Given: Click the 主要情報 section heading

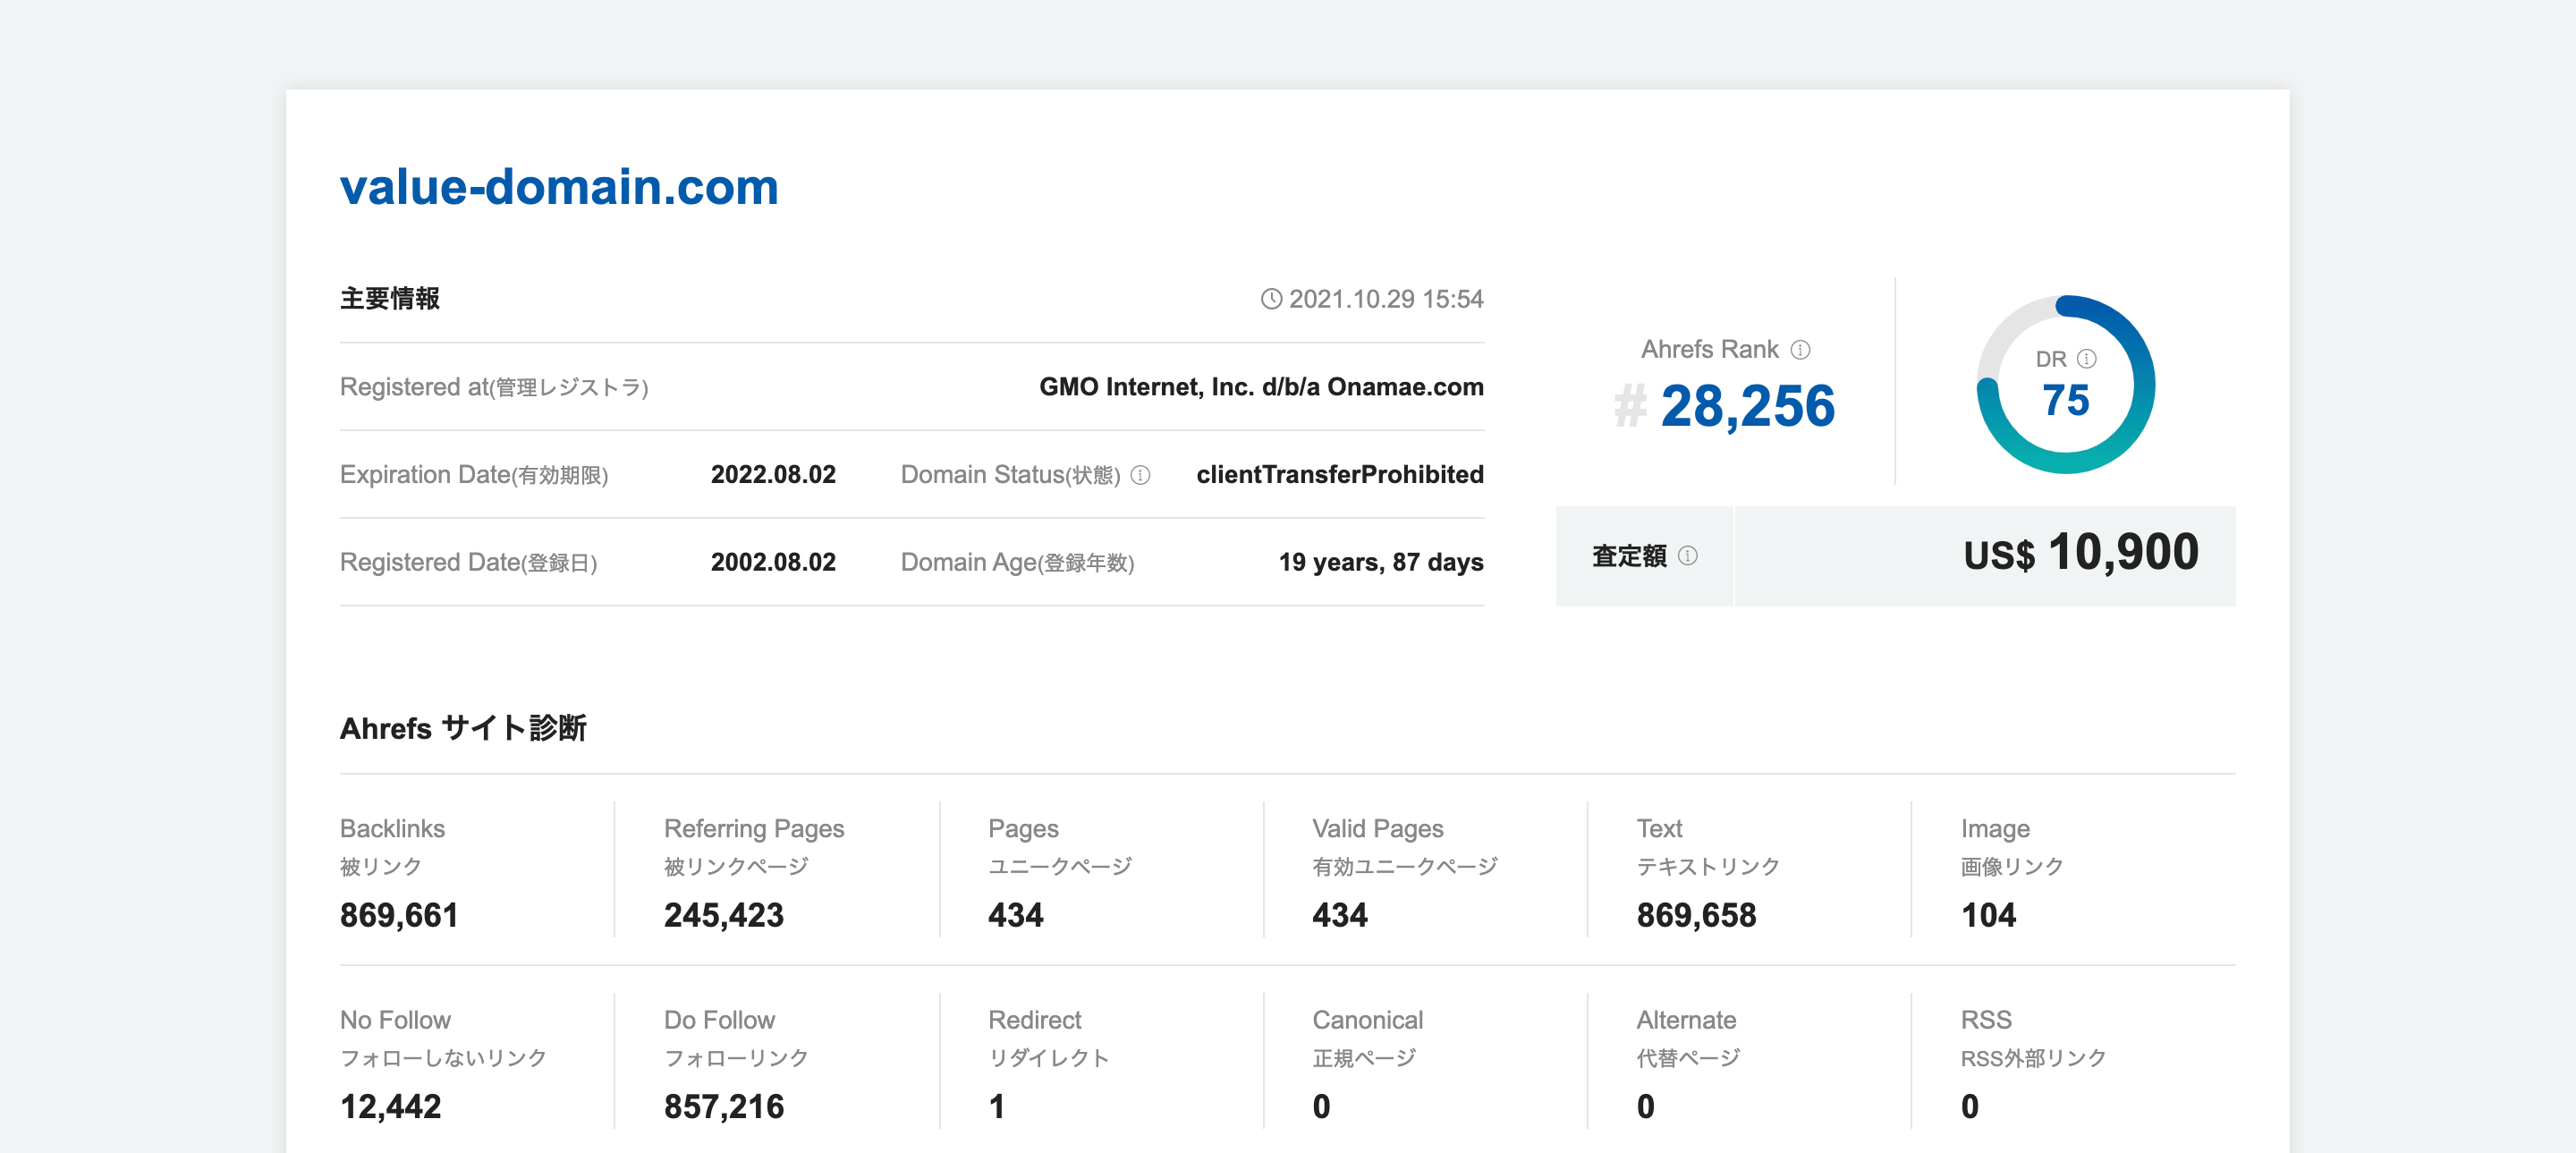Looking at the screenshot, I should [x=389, y=298].
